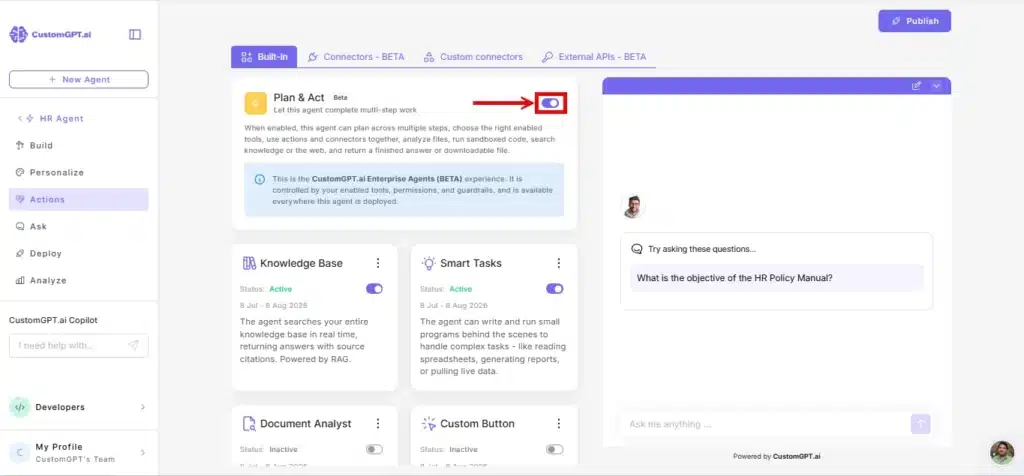The width and height of the screenshot is (1024, 476).
Task: Click the Custom Button cursor icon
Action: click(x=428, y=424)
